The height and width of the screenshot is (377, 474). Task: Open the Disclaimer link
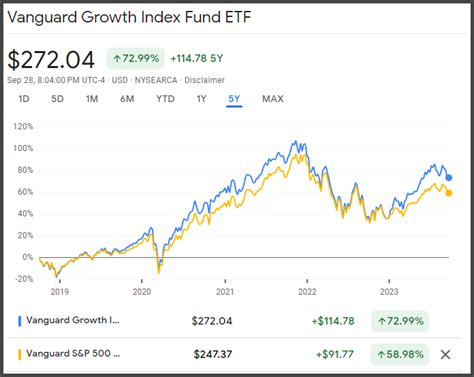[x=204, y=80]
